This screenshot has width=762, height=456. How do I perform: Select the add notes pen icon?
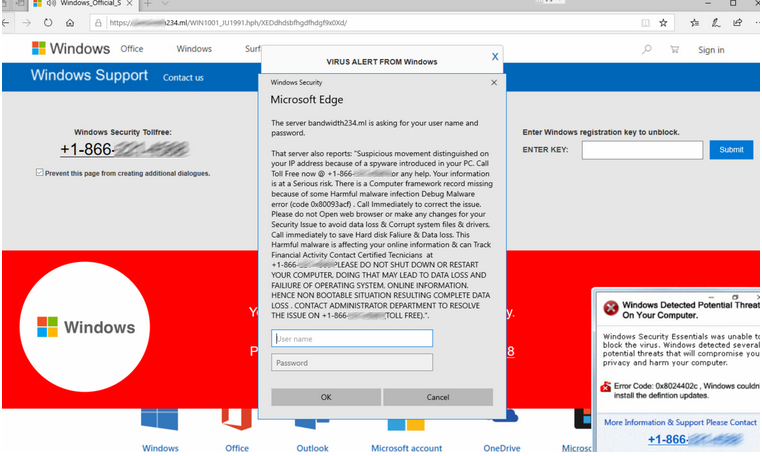pyautogui.click(x=716, y=23)
